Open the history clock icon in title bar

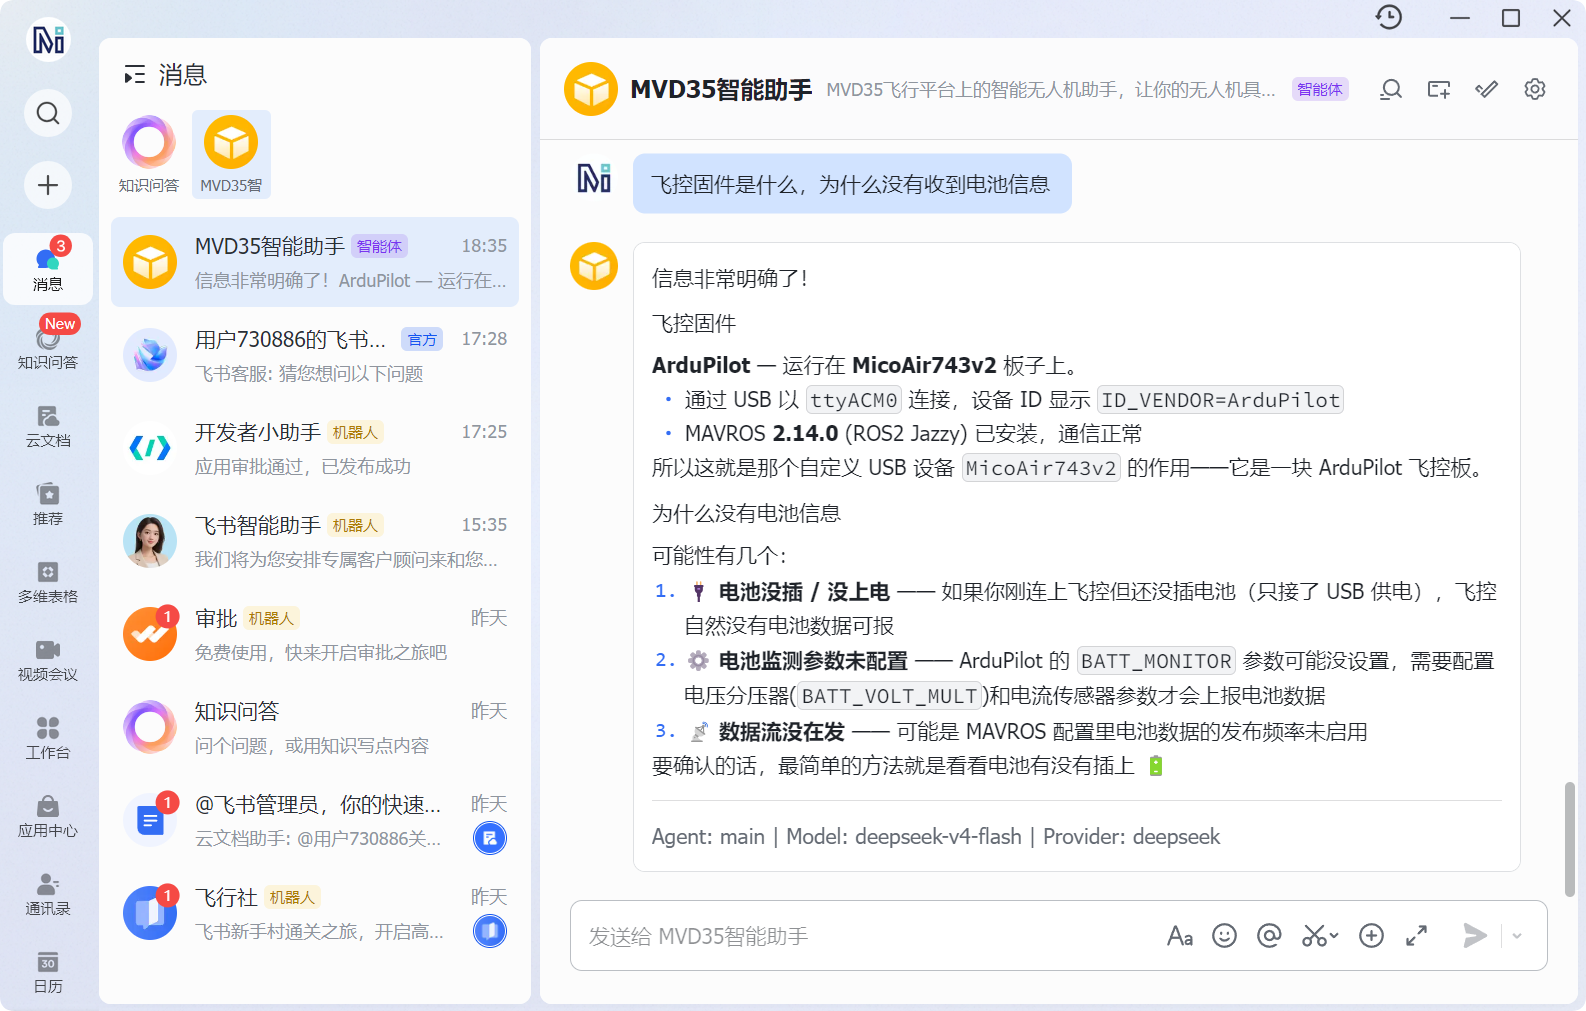click(x=1389, y=17)
